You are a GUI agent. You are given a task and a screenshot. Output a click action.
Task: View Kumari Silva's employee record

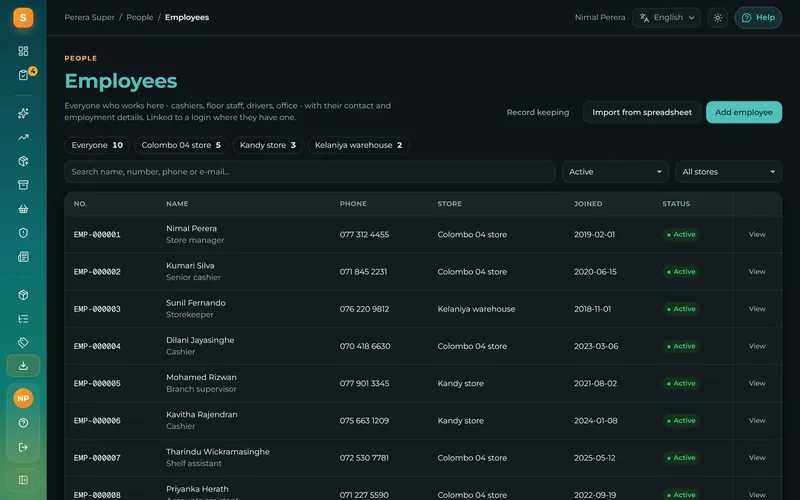[x=757, y=272]
